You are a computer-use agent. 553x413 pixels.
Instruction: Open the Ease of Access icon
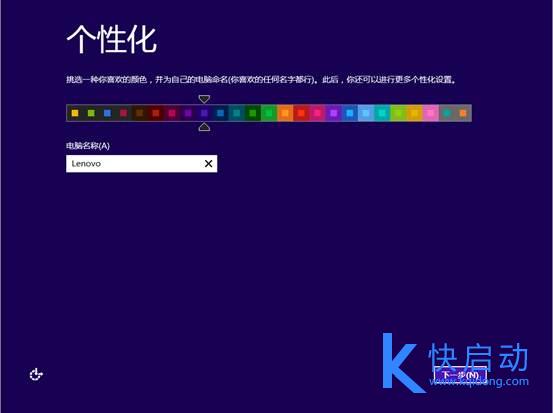point(36,374)
